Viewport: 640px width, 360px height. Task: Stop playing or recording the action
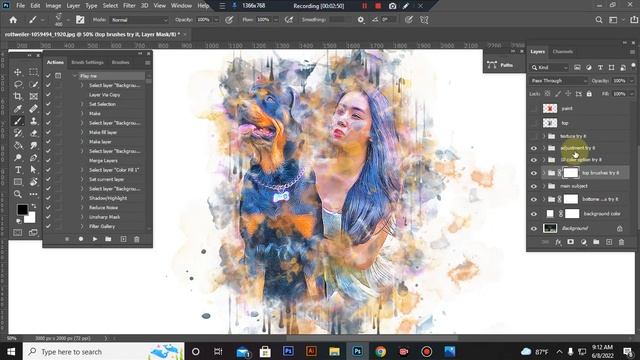click(x=67, y=239)
